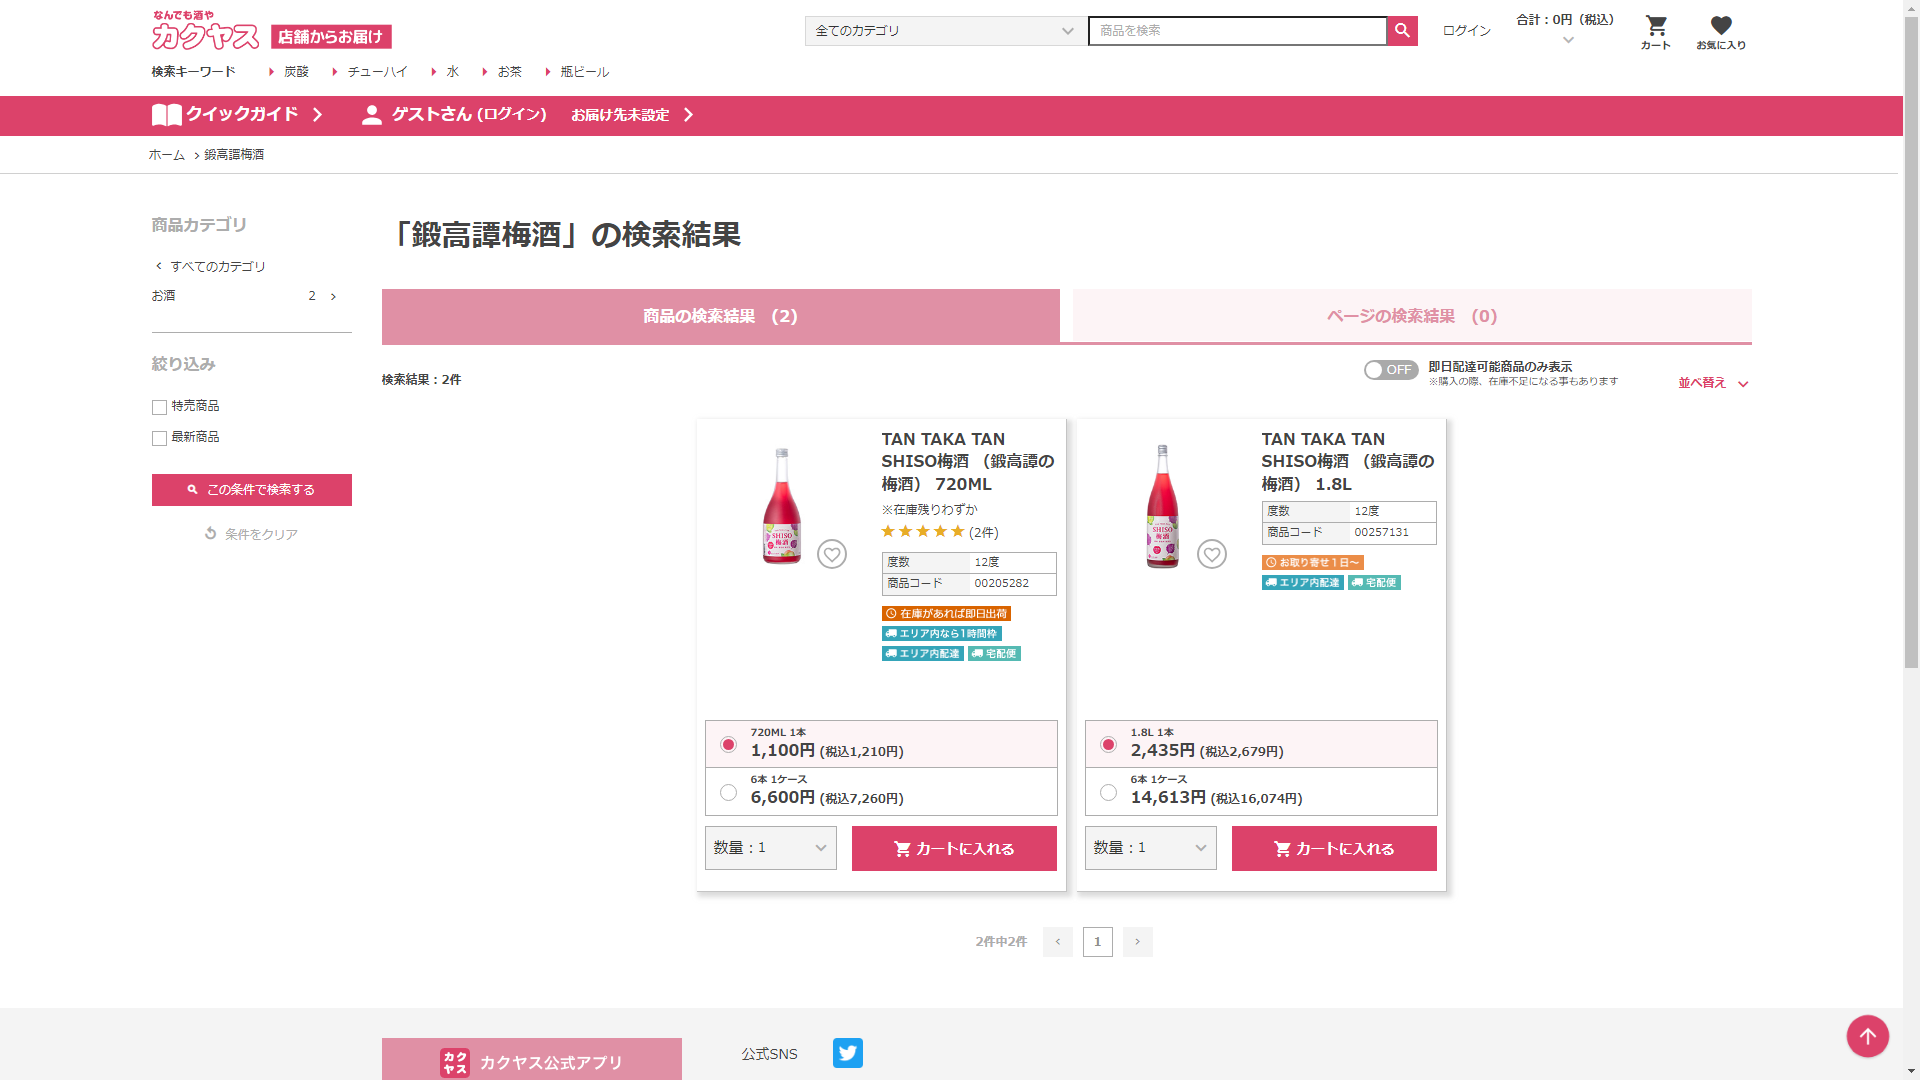This screenshot has width=1920, height=1080.
Task: Click the guest user profile icon
Action: click(x=372, y=115)
